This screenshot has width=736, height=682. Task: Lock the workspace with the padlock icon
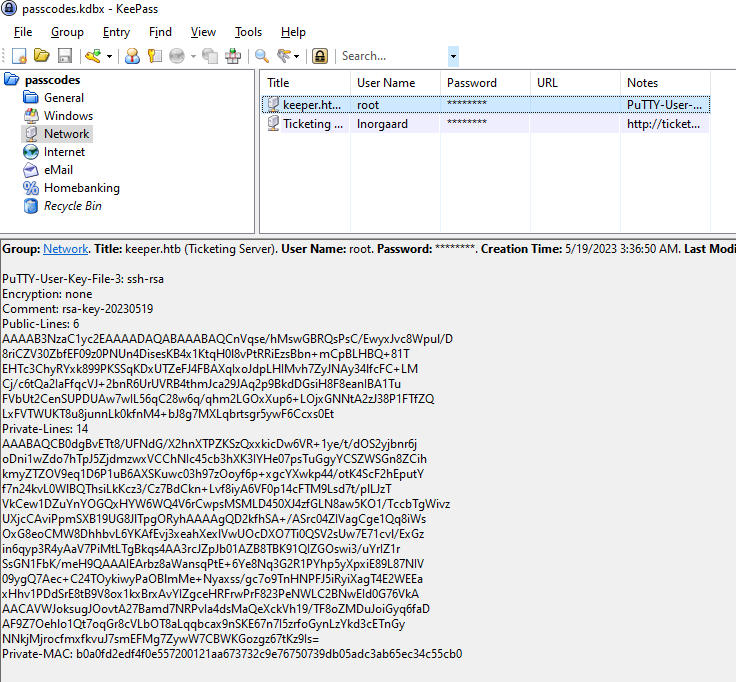click(320, 56)
